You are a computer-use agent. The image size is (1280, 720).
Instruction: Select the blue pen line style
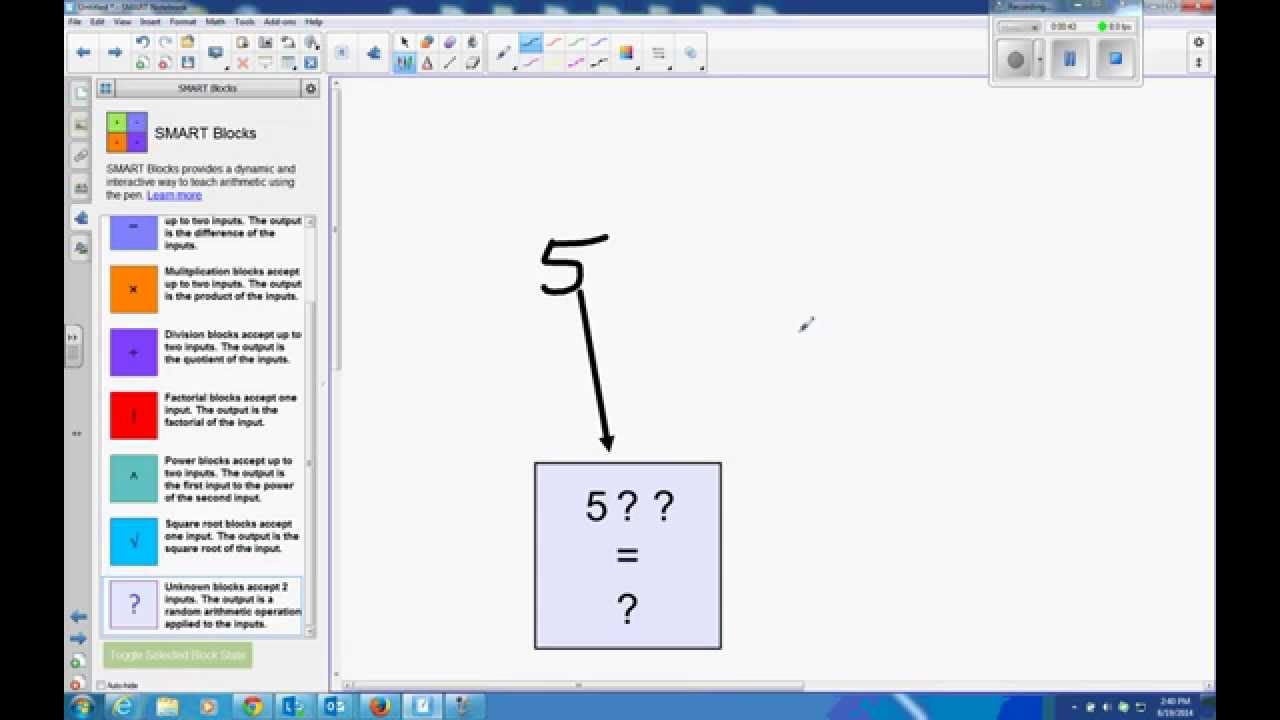tap(530, 42)
